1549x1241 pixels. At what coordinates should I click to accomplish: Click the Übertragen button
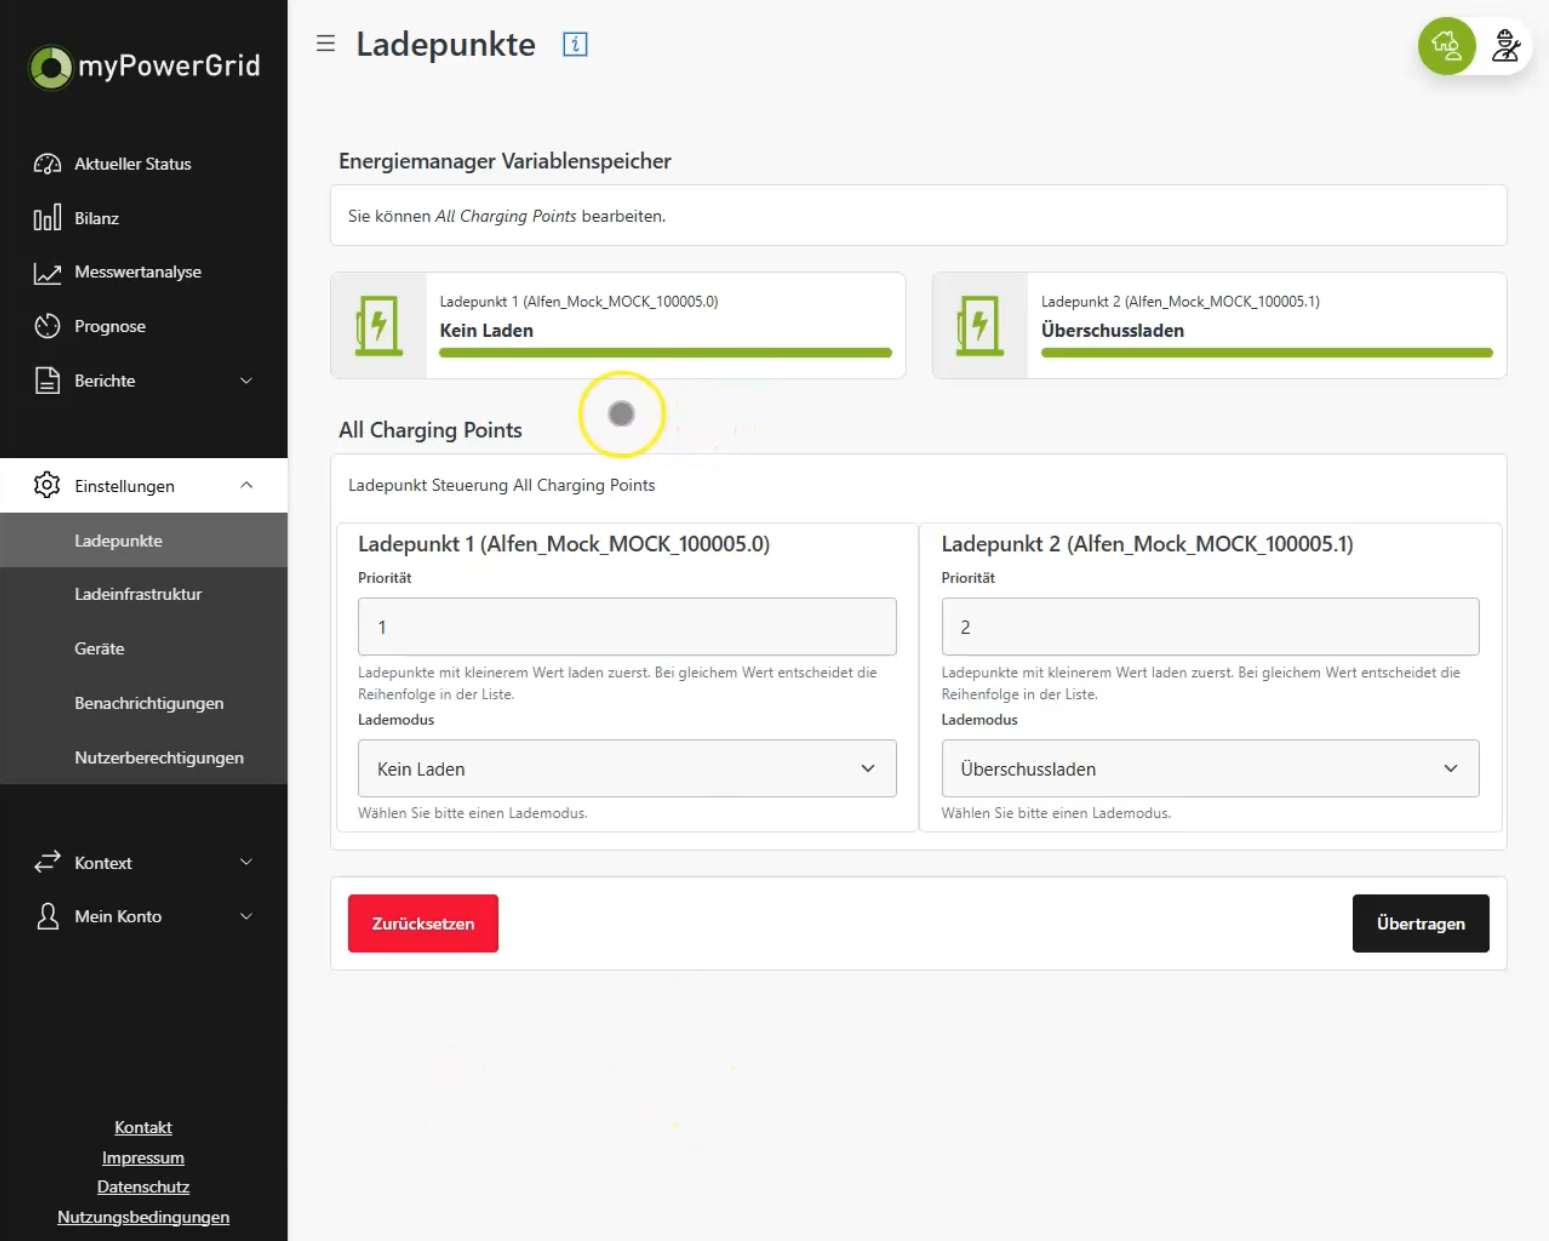pyautogui.click(x=1421, y=923)
